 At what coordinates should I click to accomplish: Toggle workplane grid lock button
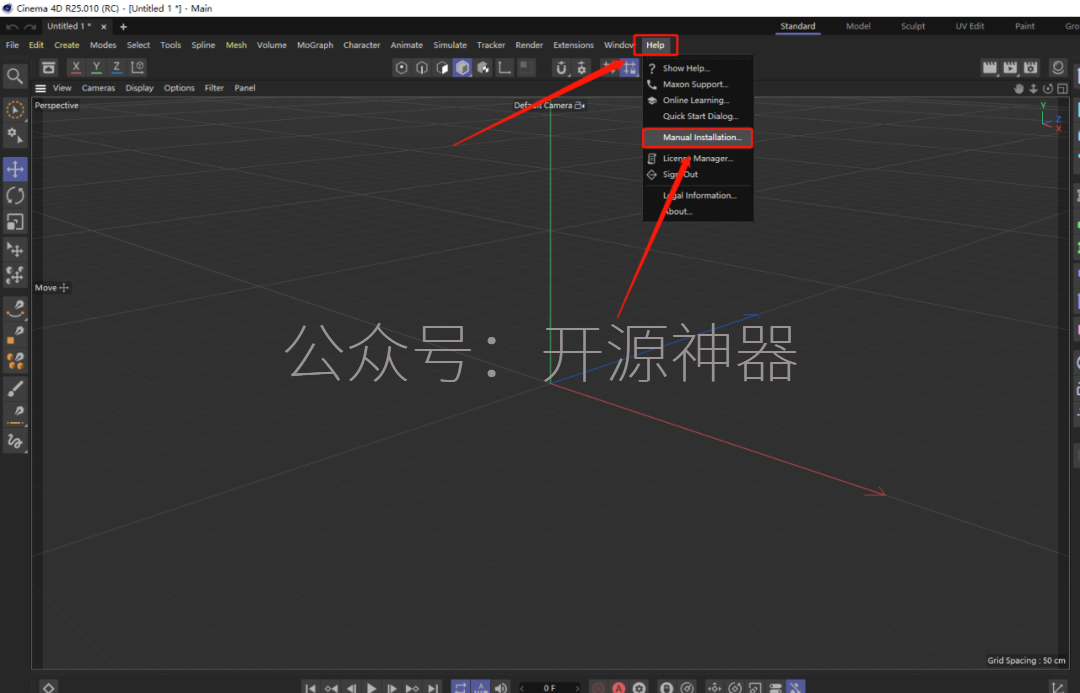point(630,68)
